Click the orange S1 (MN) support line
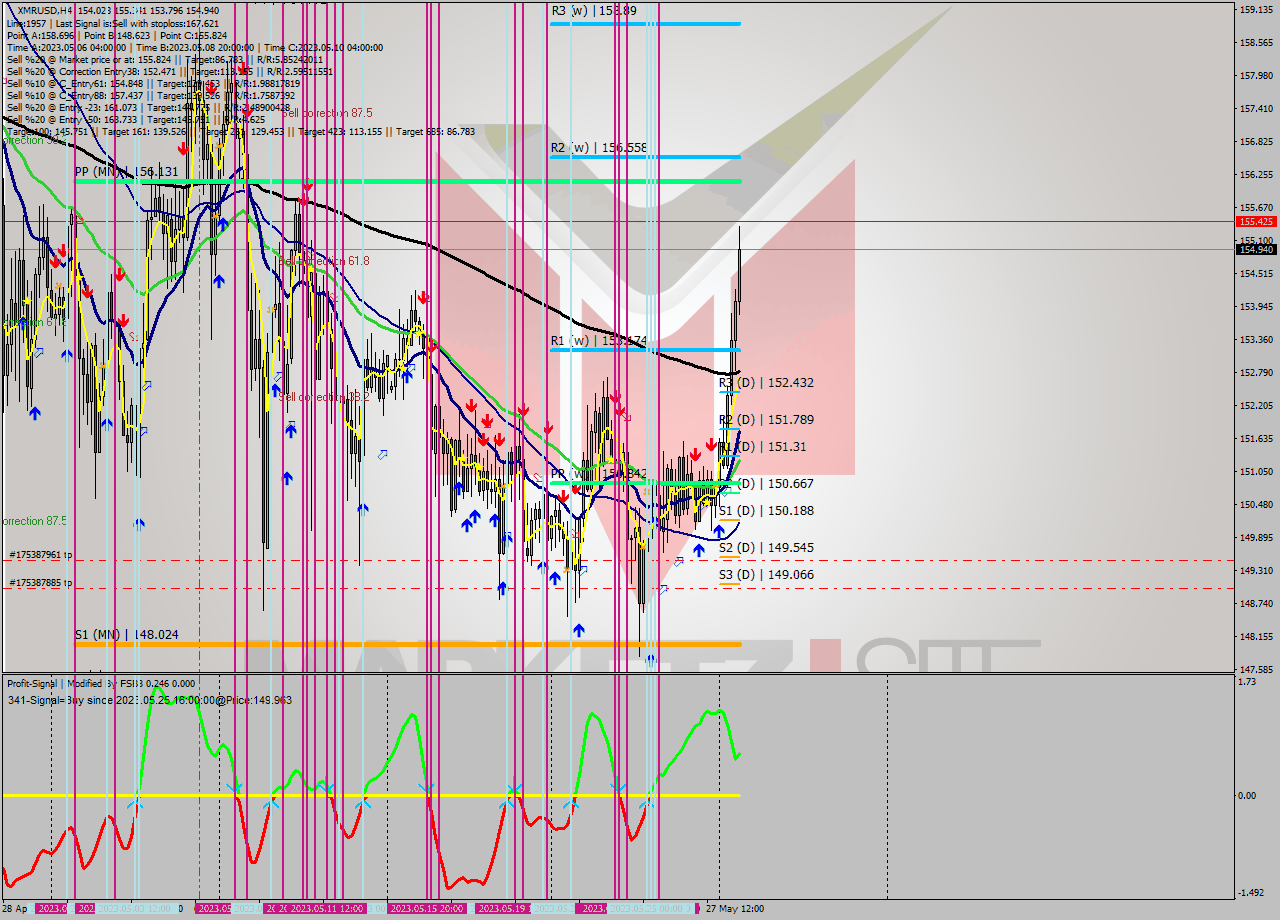Screen dimensions: 1280x920 (400, 647)
